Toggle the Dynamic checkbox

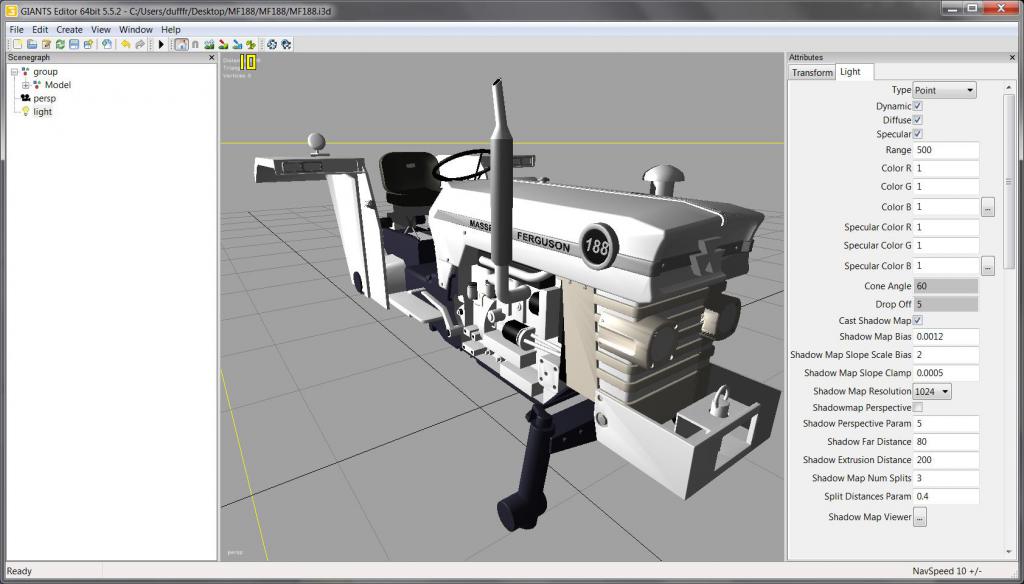[x=918, y=106]
